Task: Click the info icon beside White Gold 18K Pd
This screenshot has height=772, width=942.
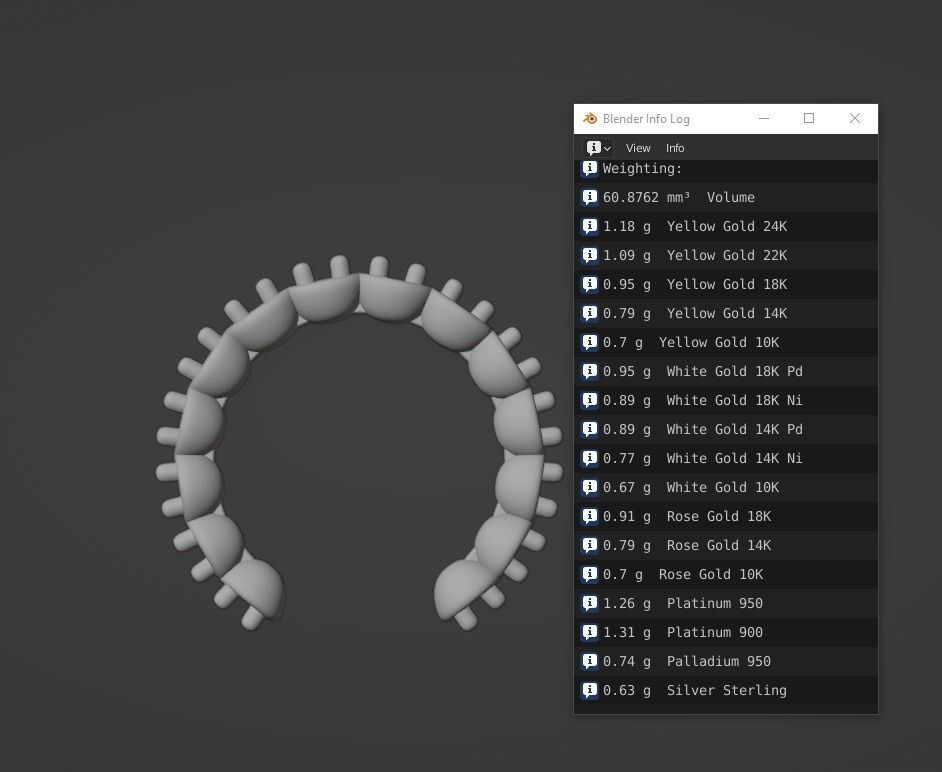Action: (589, 371)
